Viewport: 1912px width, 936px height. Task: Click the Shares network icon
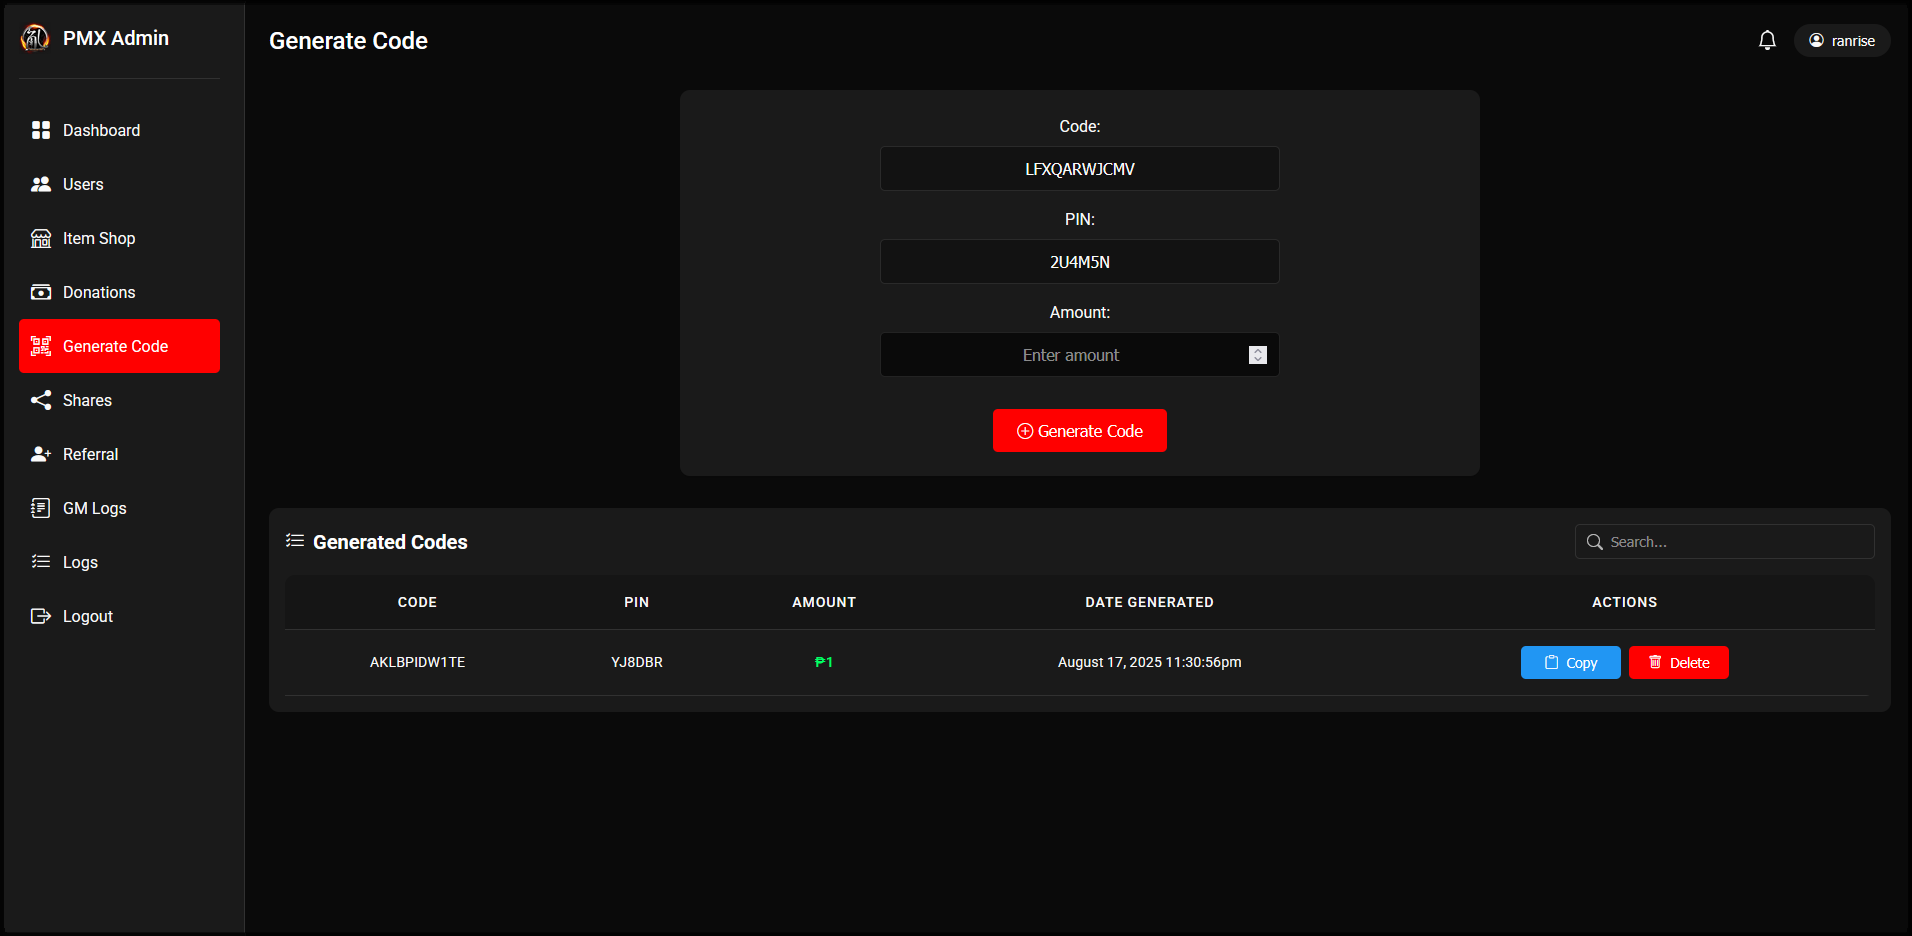[41, 400]
